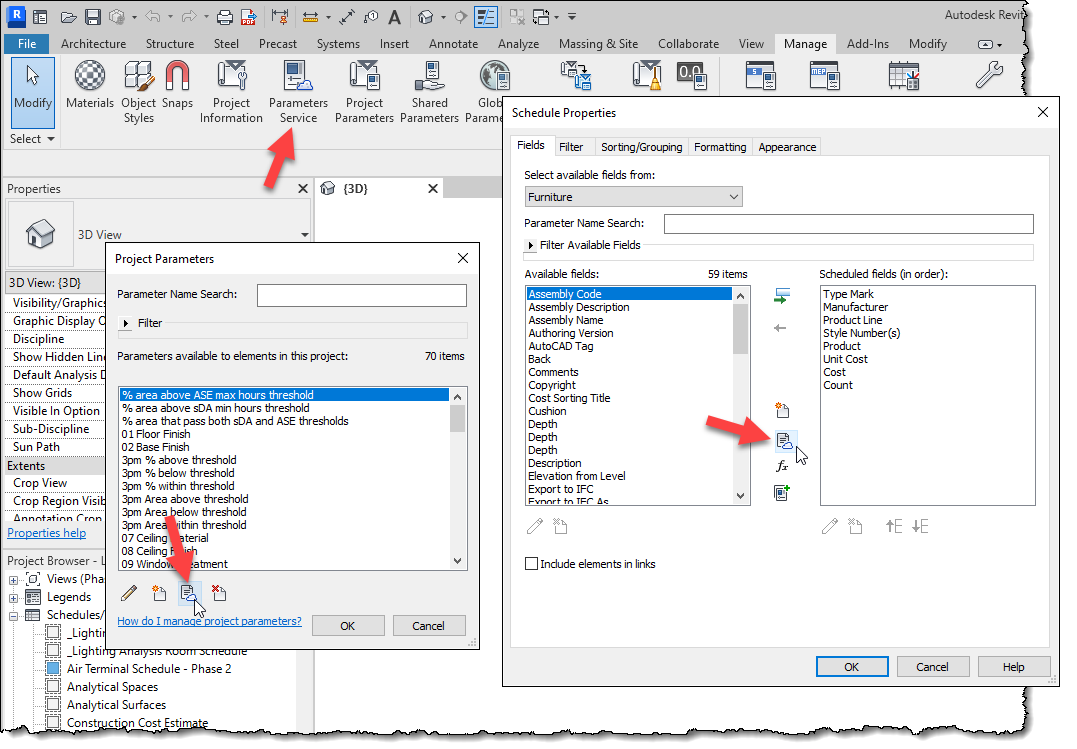Open the Materials tool in the ribbon
This screenshot has width=1077, height=749.
[x=90, y=85]
